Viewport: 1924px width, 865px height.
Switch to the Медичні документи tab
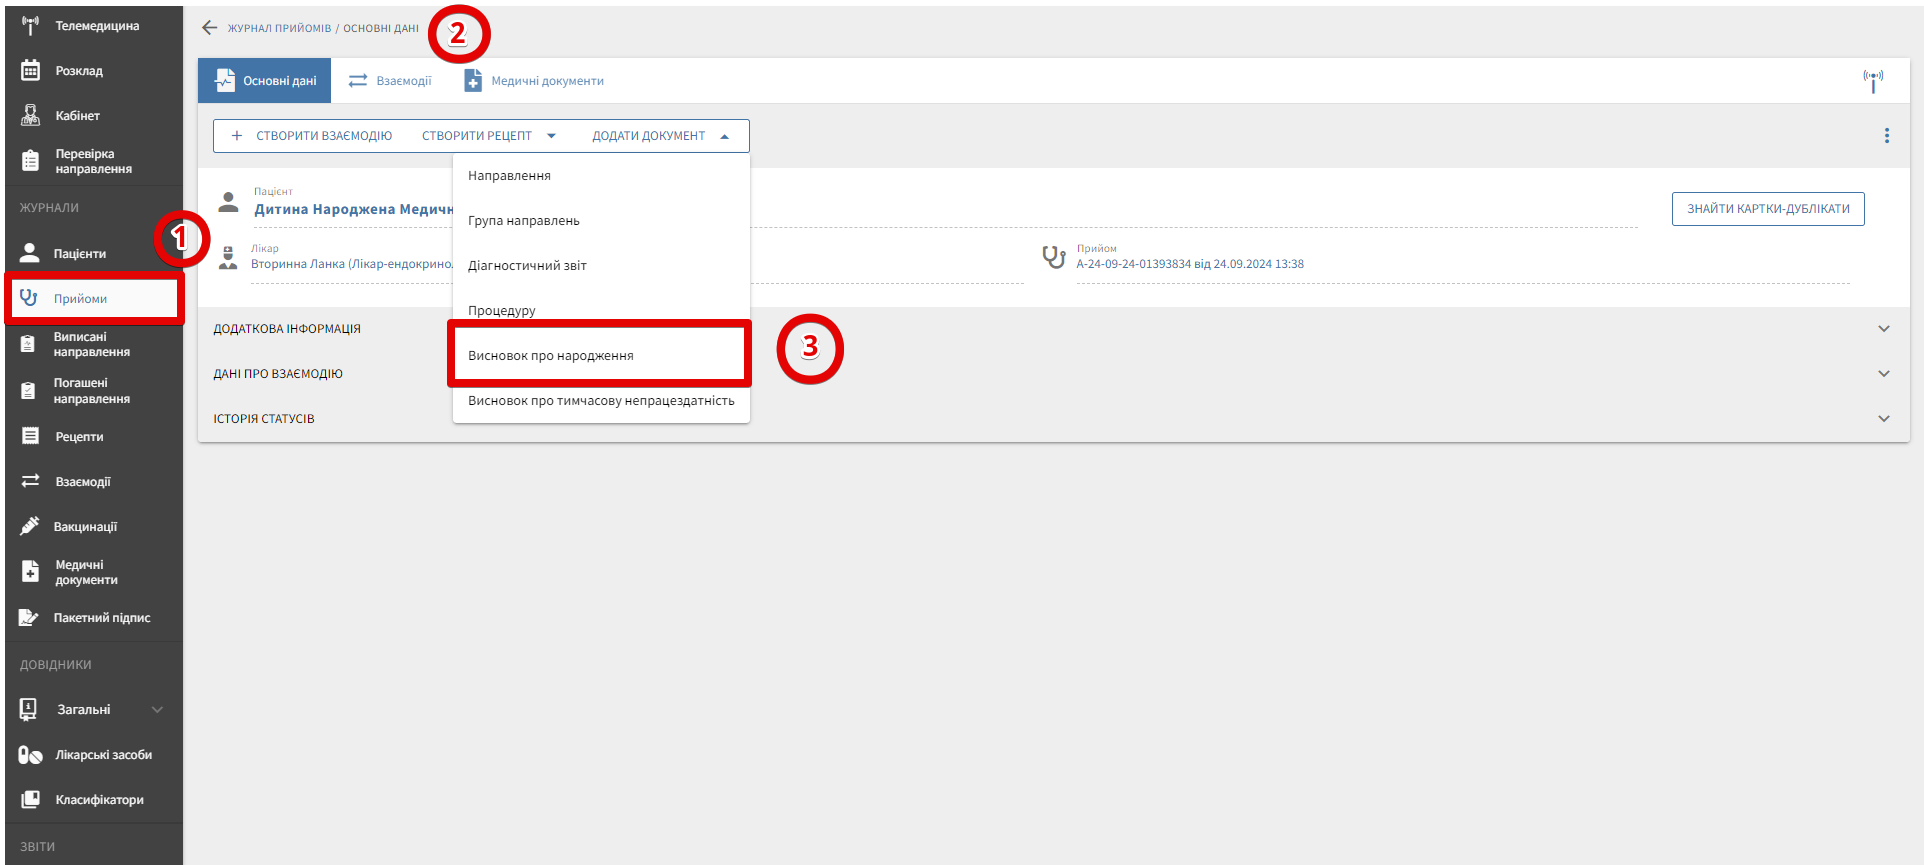coord(534,81)
